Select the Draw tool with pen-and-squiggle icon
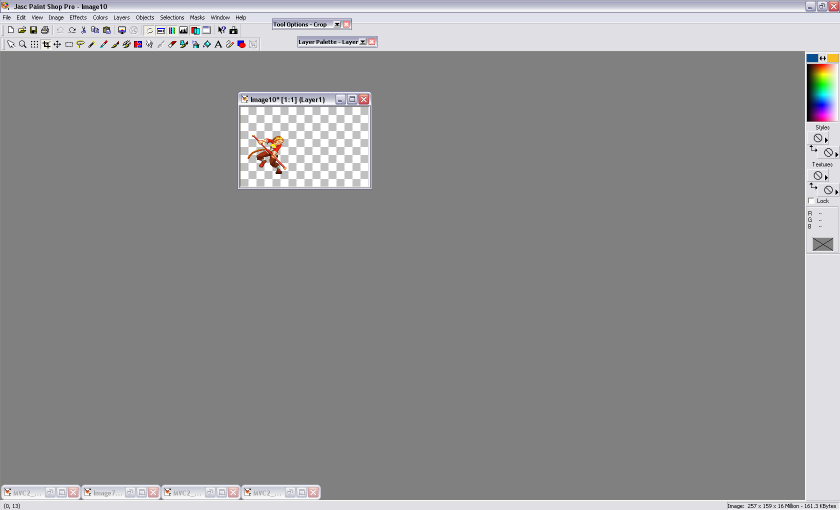This screenshot has width=840, height=510. (229, 44)
